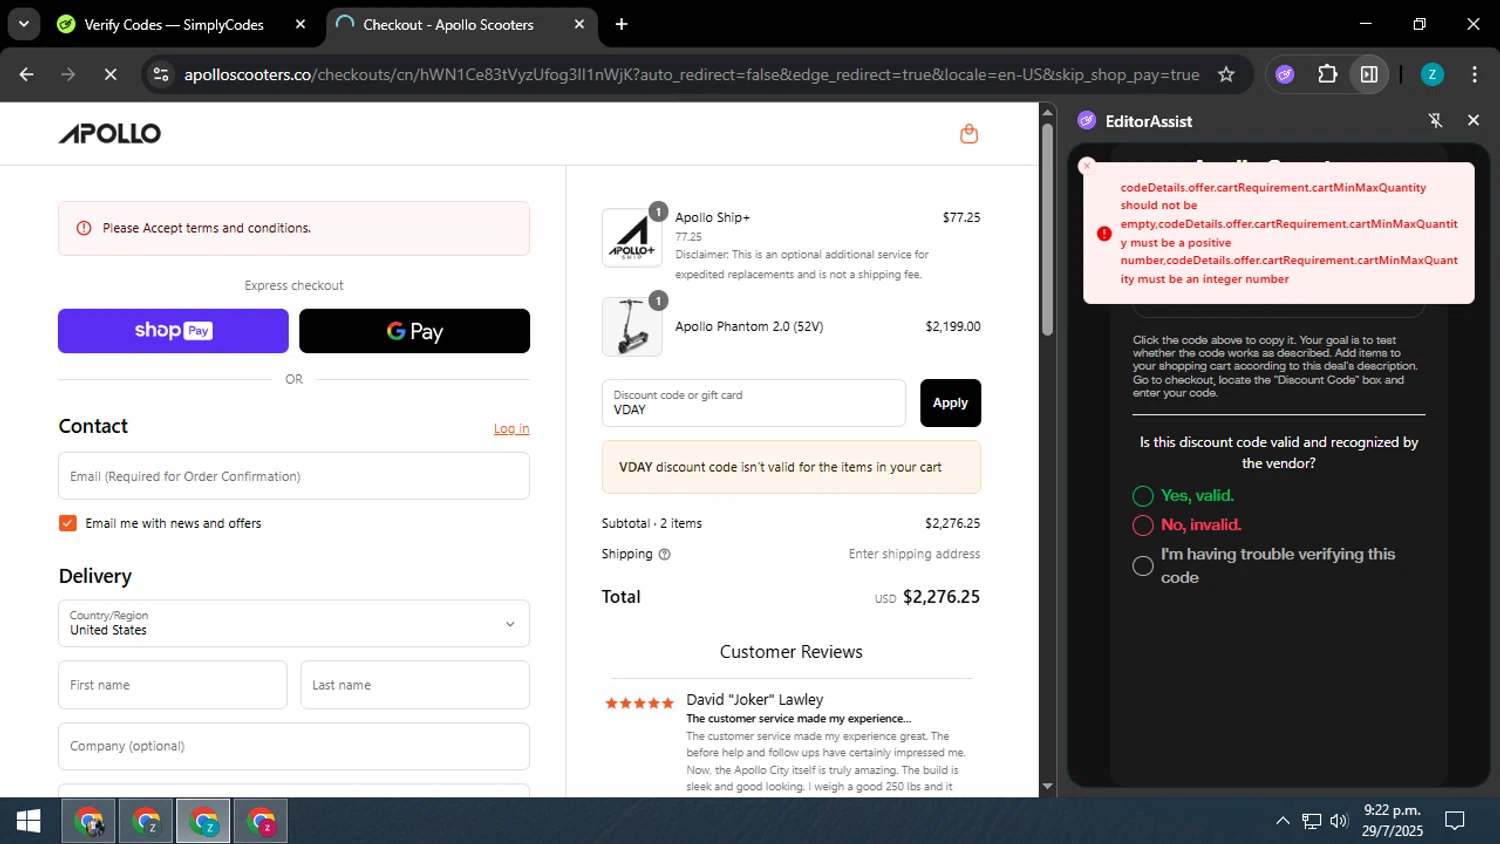Show hidden system tray icons
This screenshot has width=1500, height=844.
pyautogui.click(x=1283, y=821)
